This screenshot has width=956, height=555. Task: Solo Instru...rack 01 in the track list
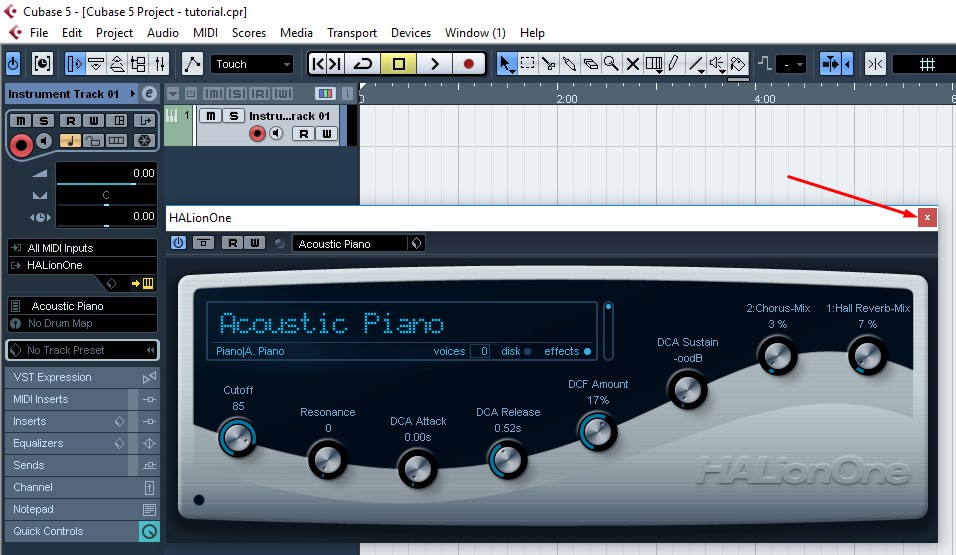(x=234, y=115)
